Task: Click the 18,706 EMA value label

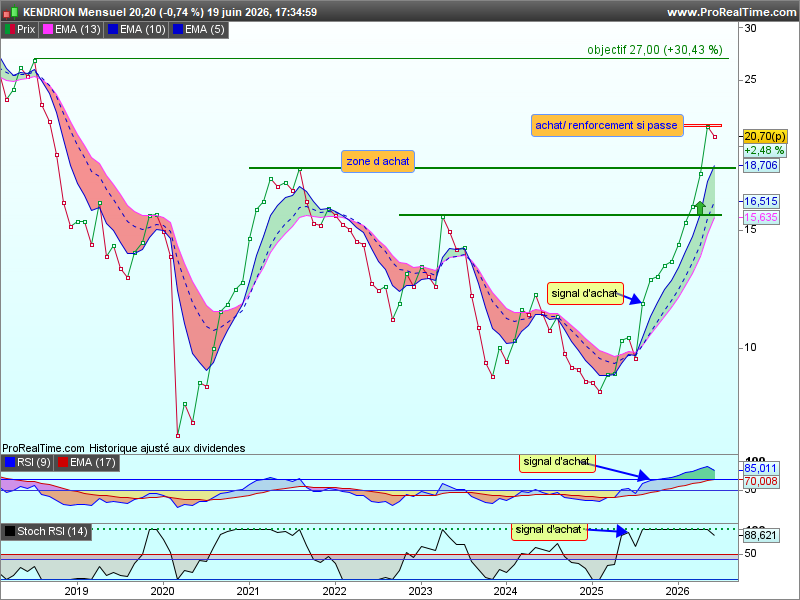Action: click(x=761, y=165)
